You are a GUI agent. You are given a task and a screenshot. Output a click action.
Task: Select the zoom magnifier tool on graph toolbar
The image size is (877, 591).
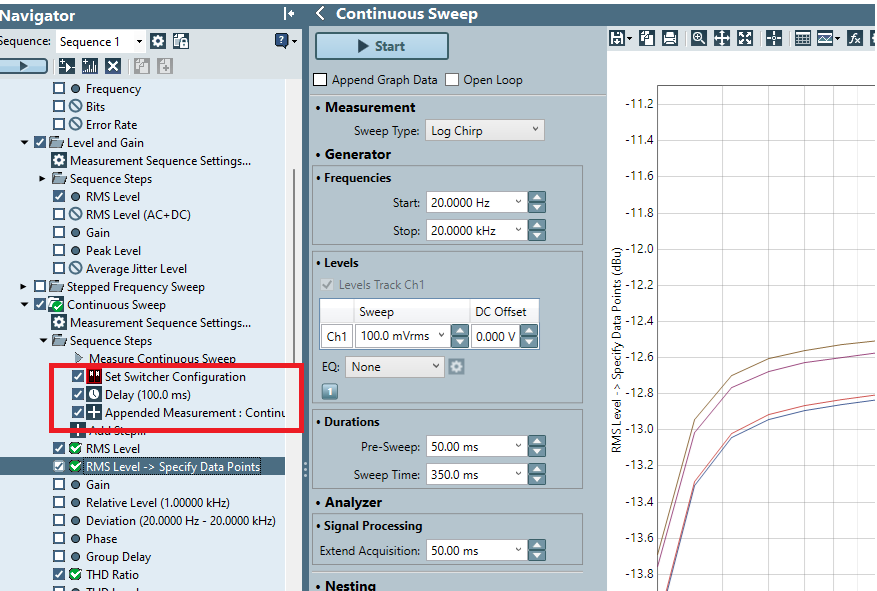tap(699, 38)
